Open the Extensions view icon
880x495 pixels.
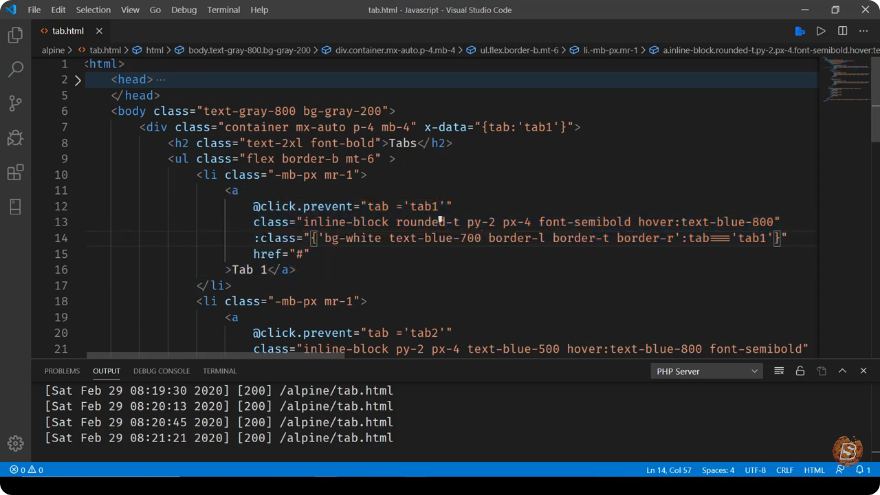coord(15,172)
